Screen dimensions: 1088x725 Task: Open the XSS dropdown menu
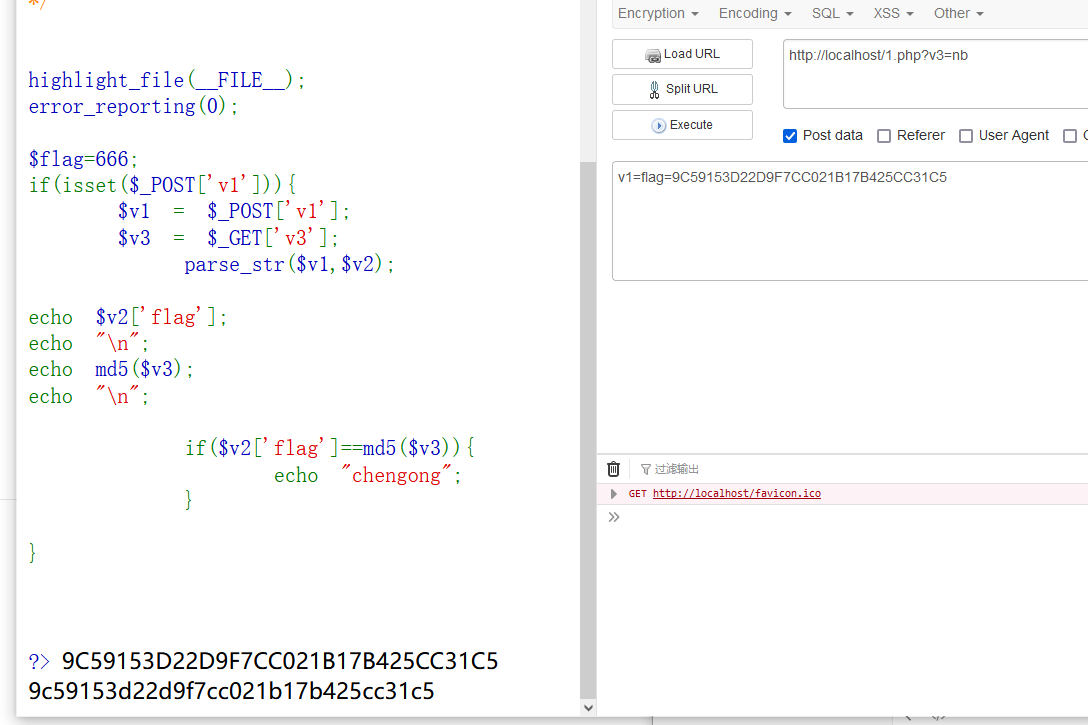(893, 13)
